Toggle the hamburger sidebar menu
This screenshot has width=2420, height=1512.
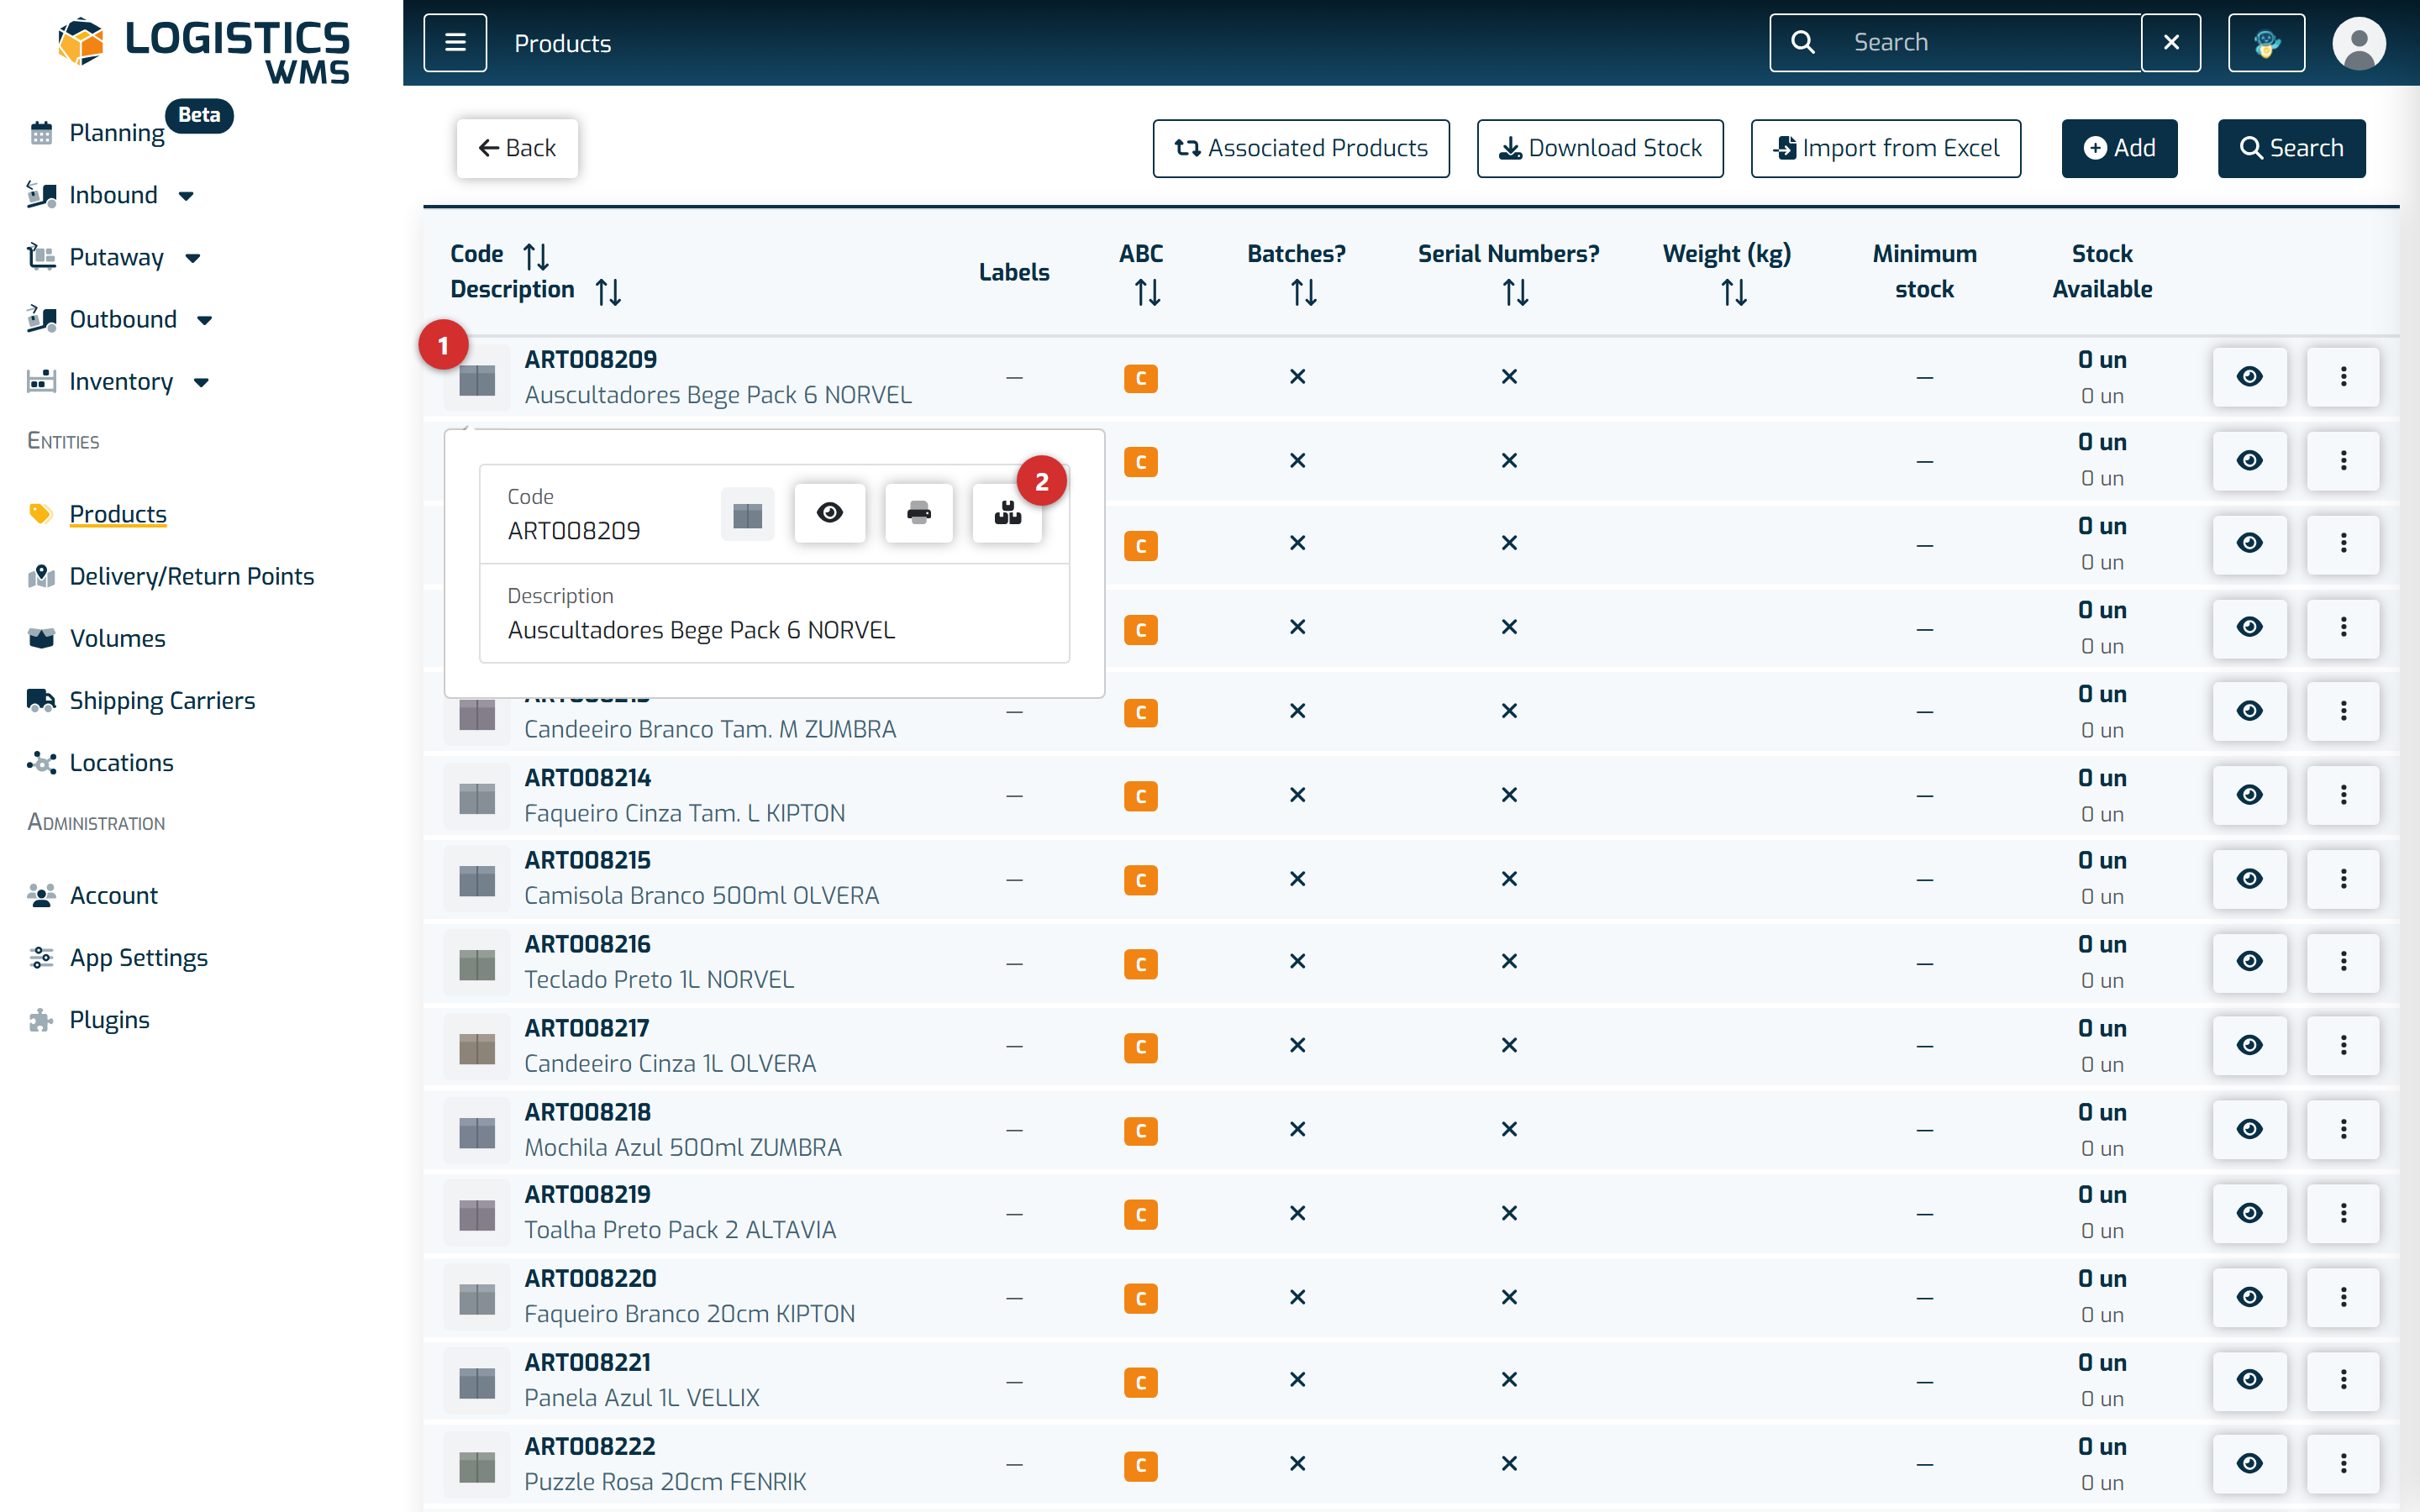pyautogui.click(x=455, y=43)
